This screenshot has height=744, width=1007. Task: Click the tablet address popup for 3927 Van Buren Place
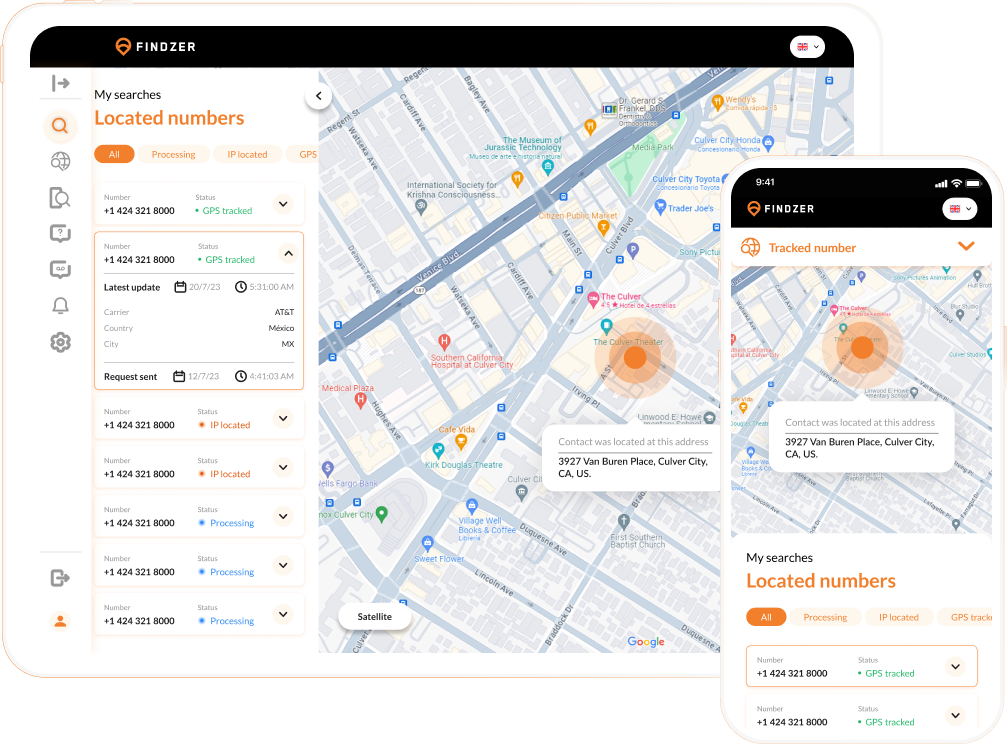coord(632,459)
